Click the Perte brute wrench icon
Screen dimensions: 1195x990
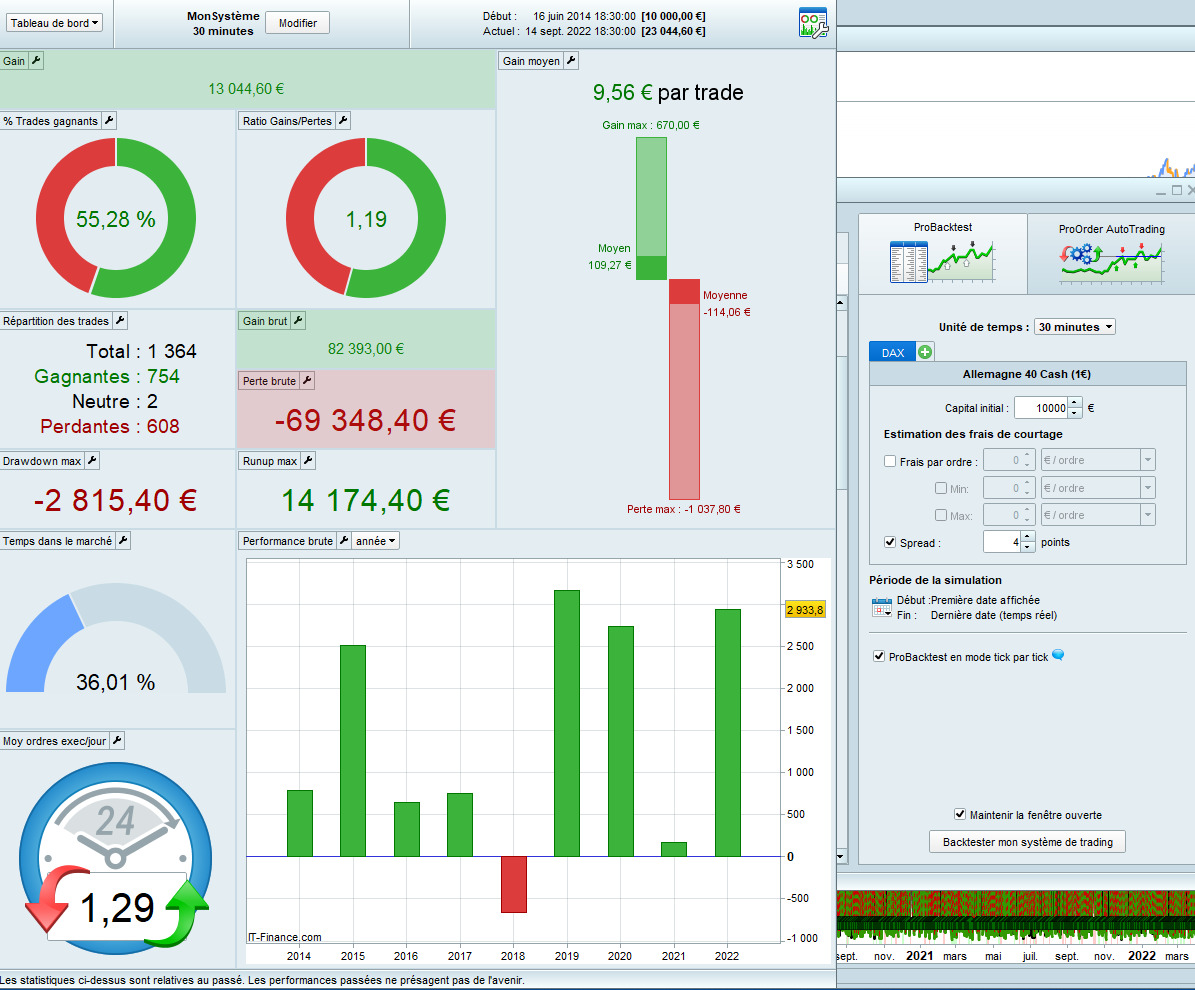pos(307,380)
